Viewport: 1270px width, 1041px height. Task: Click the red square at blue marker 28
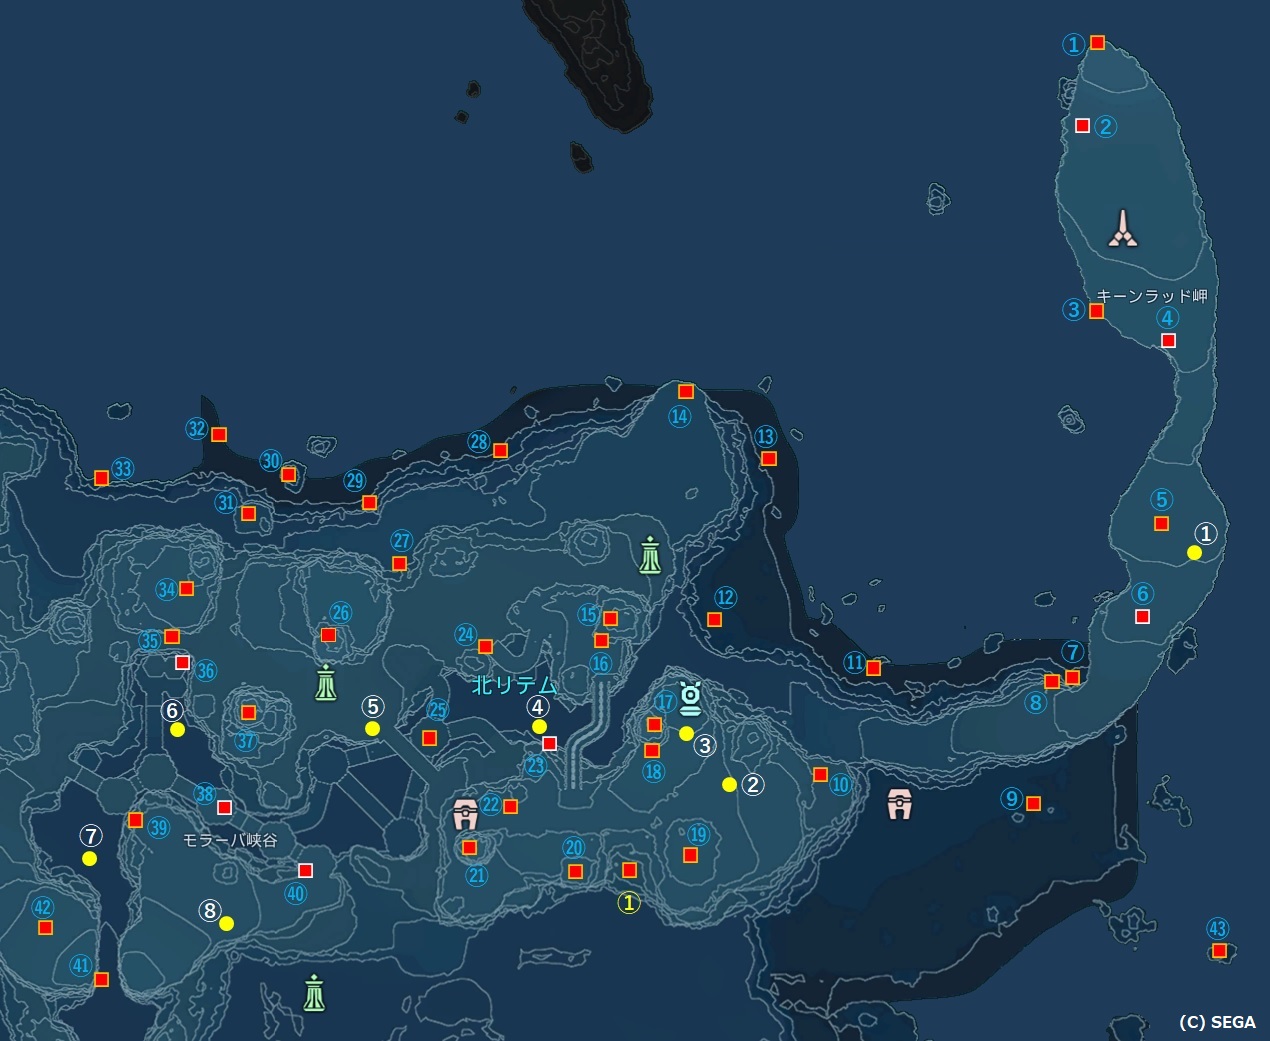[501, 451]
